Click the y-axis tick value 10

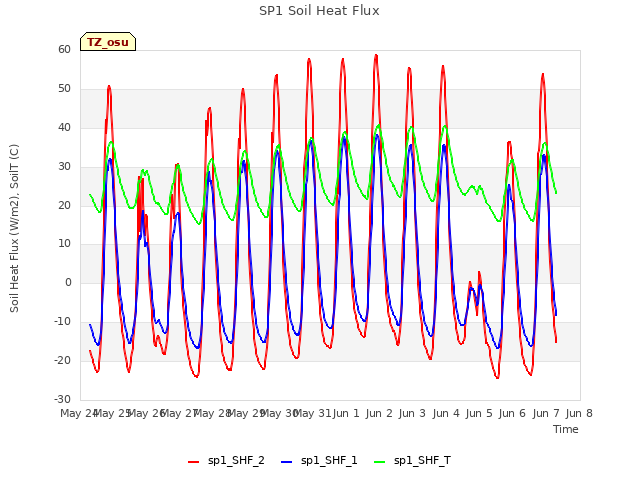[x=64, y=244]
